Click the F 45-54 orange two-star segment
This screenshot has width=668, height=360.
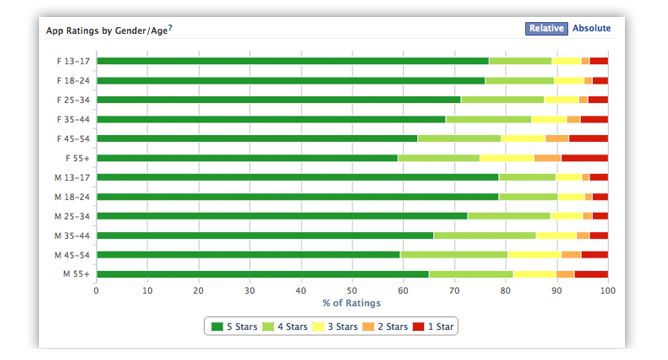[x=557, y=138]
